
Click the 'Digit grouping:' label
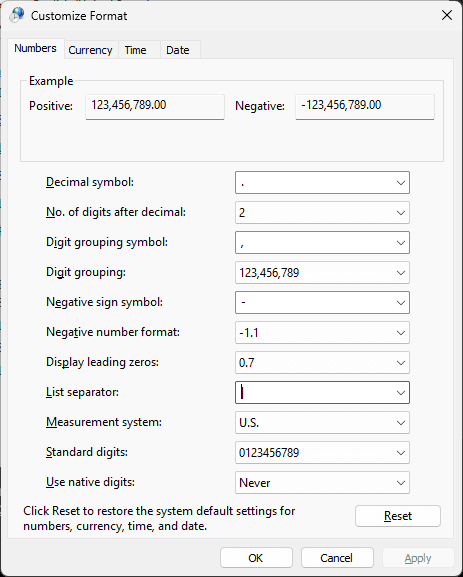pyautogui.click(x=86, y=272)
